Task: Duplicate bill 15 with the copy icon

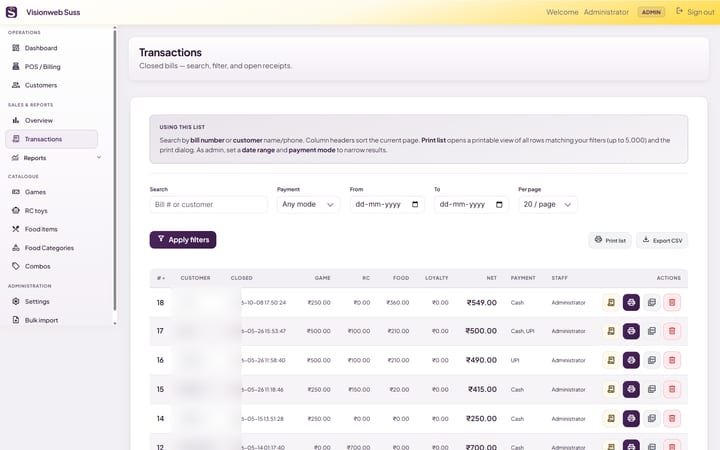Action: pyautogui.click(x=652, y=389)
